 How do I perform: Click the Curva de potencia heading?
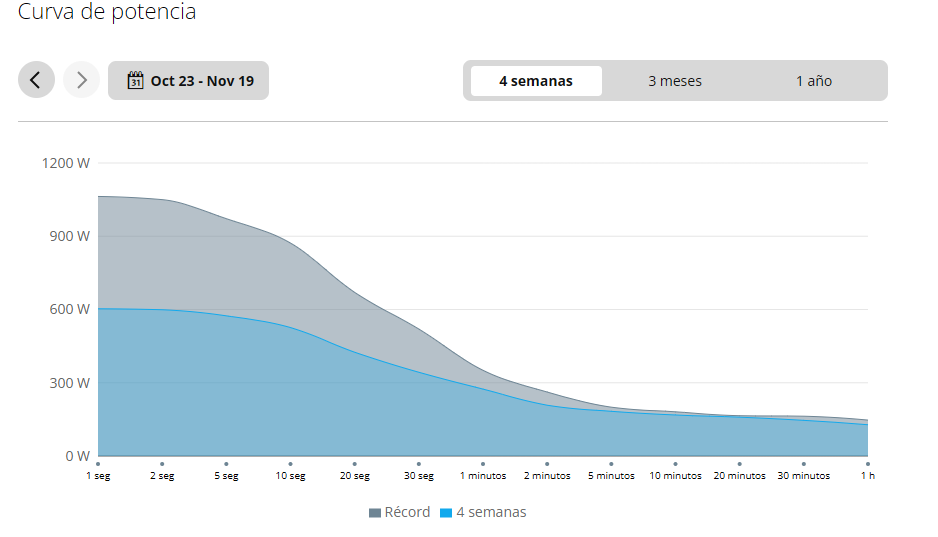107,12
